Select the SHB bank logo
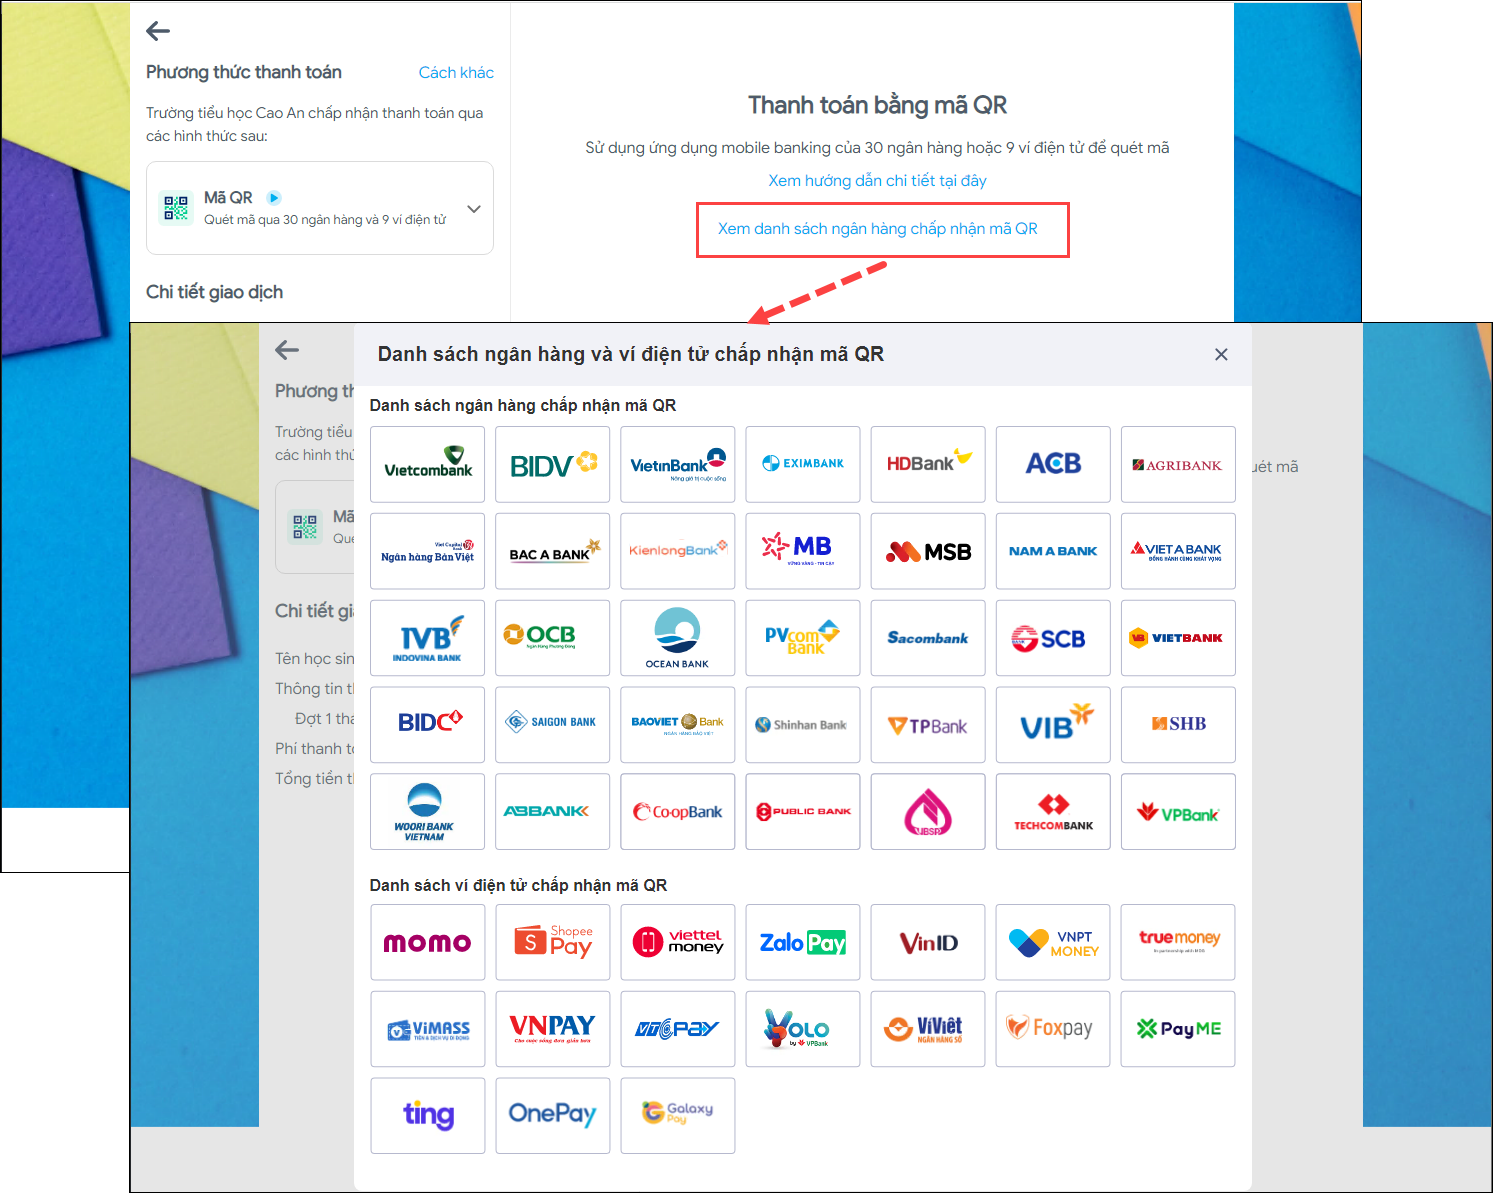Screen dimensions: 1493x1193 click(x=1178, y=724)
